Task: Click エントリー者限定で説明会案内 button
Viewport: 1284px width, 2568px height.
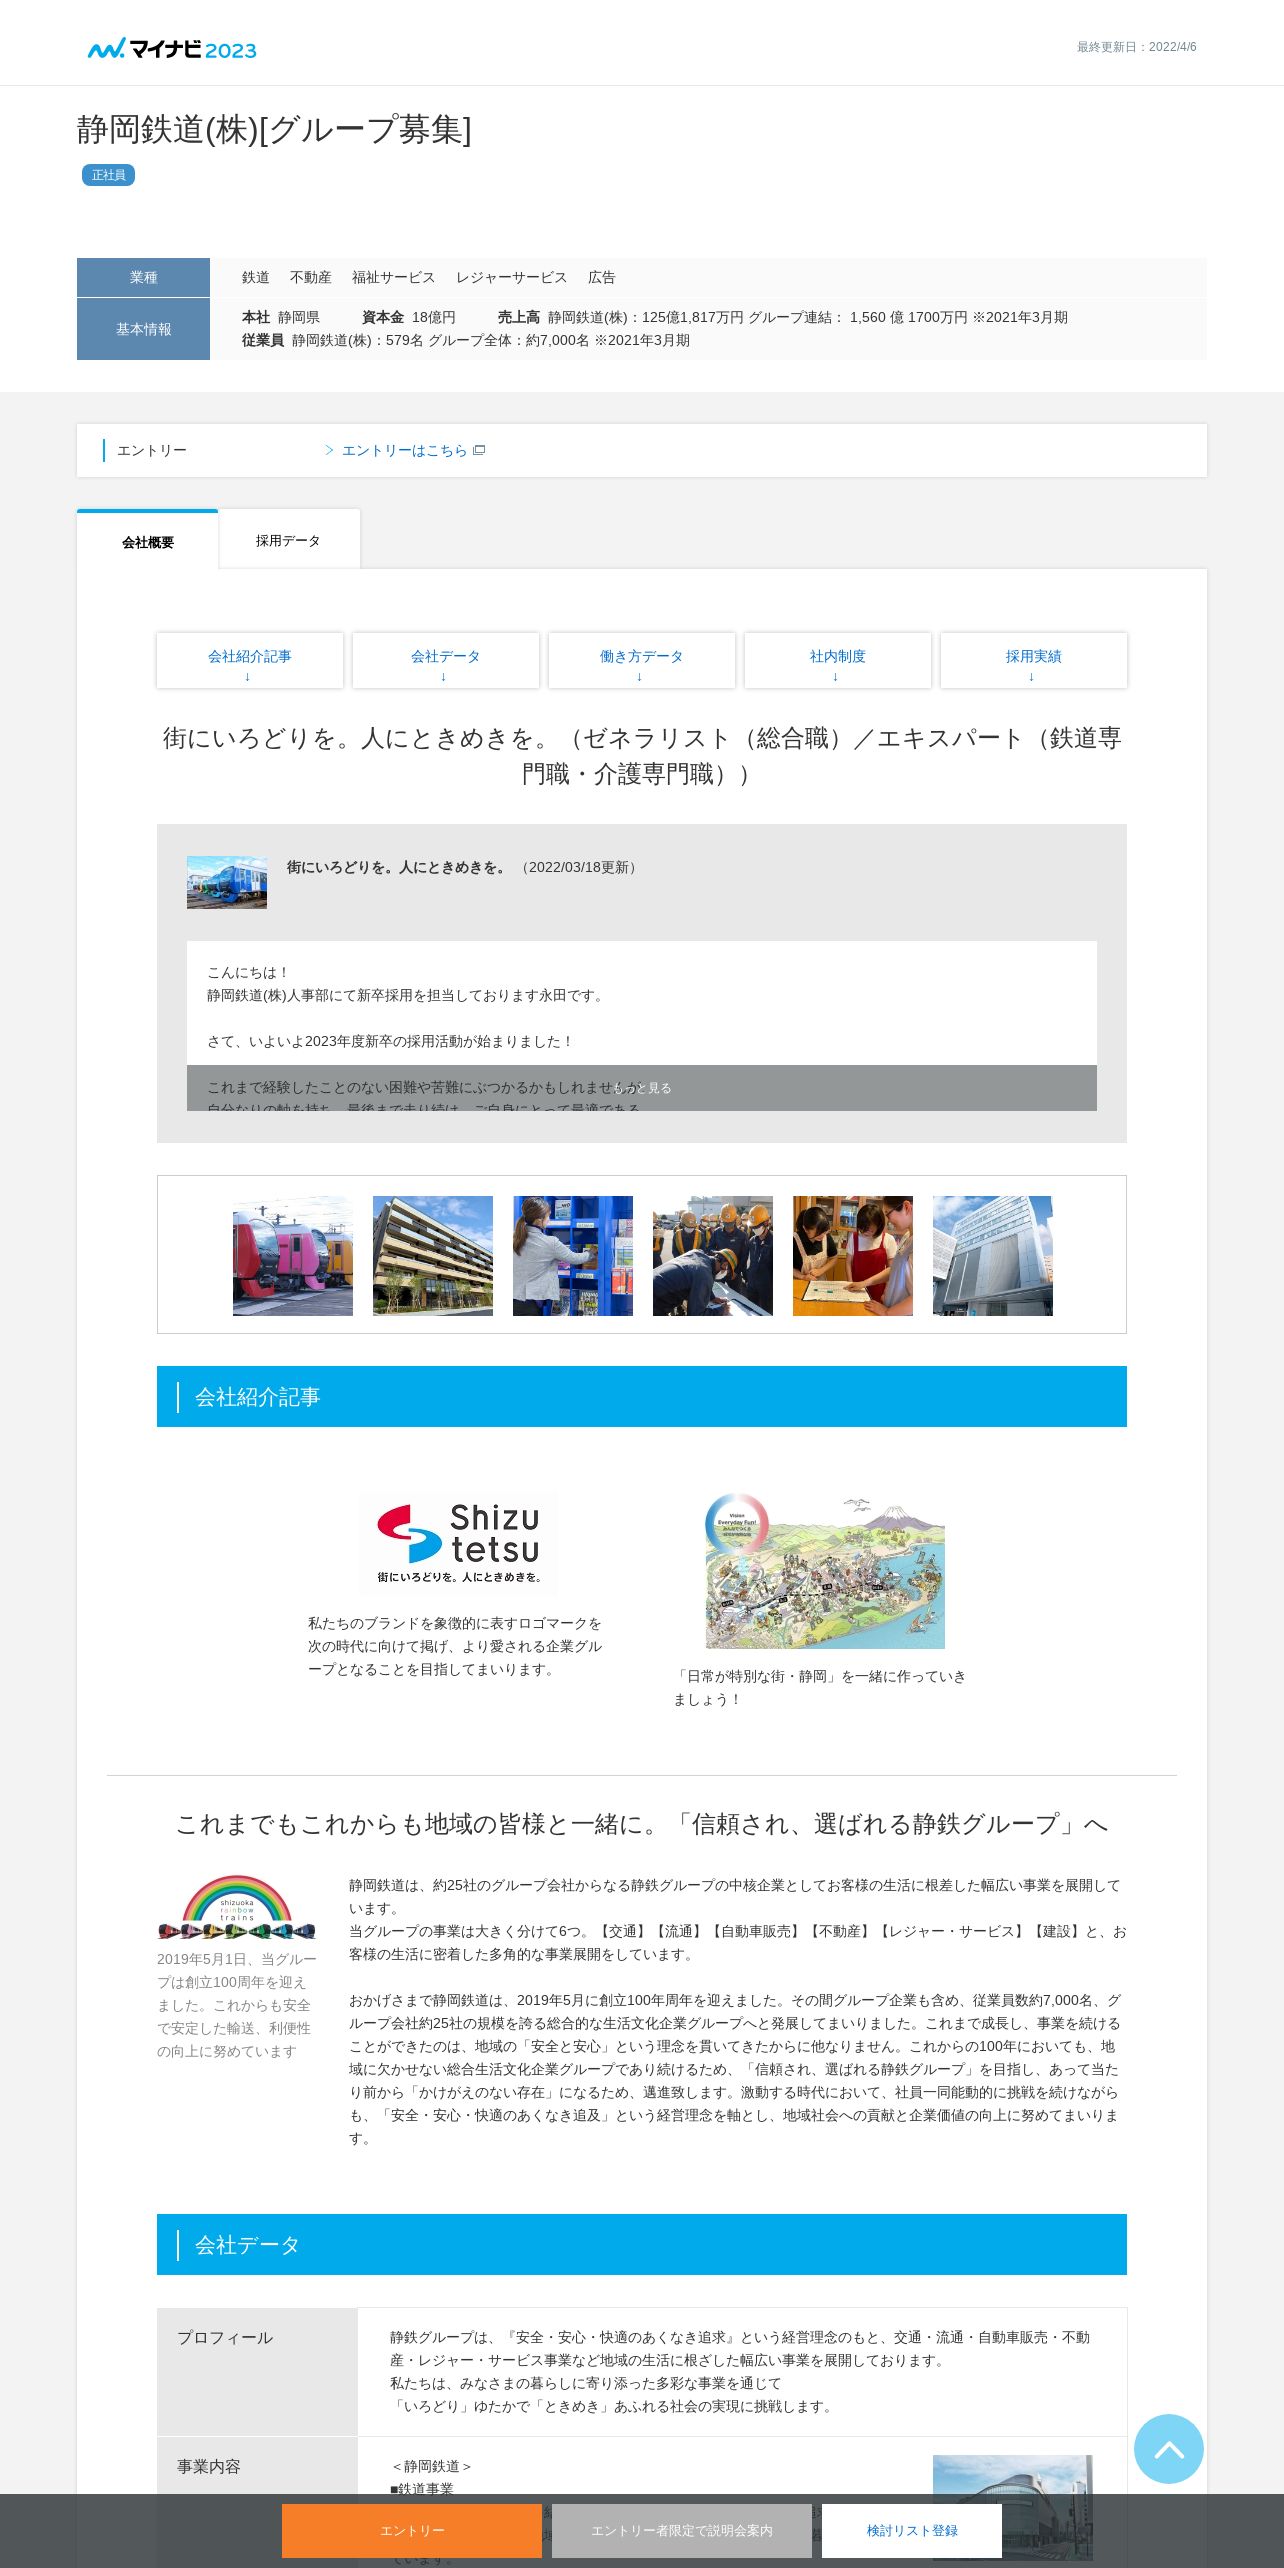Action: [682, 2530]
